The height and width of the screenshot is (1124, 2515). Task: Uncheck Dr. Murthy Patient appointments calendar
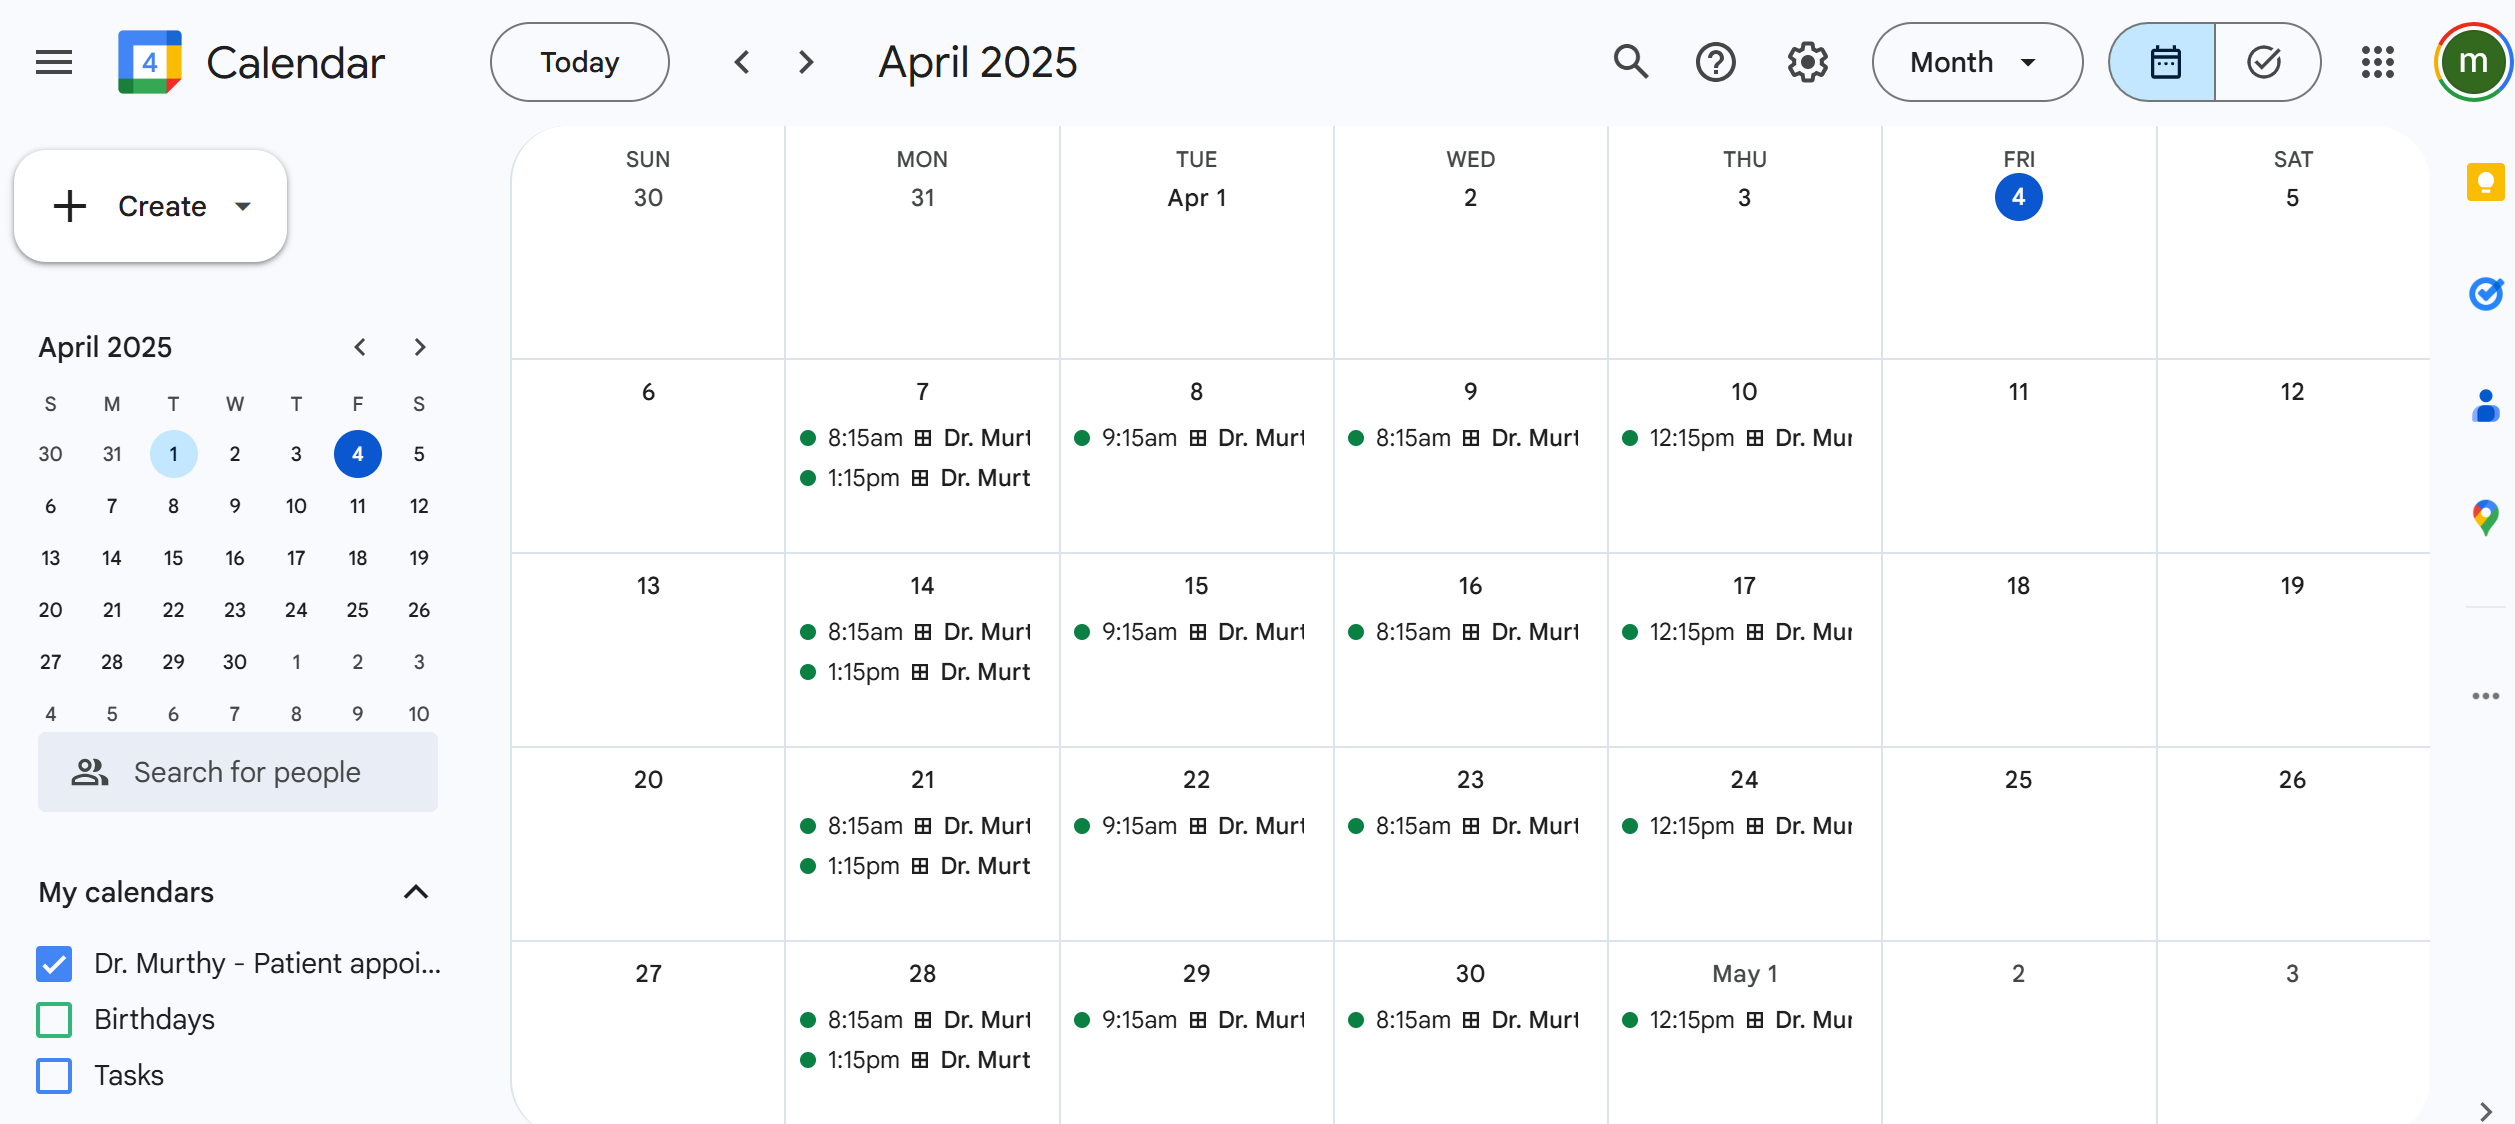pos(54,964)
